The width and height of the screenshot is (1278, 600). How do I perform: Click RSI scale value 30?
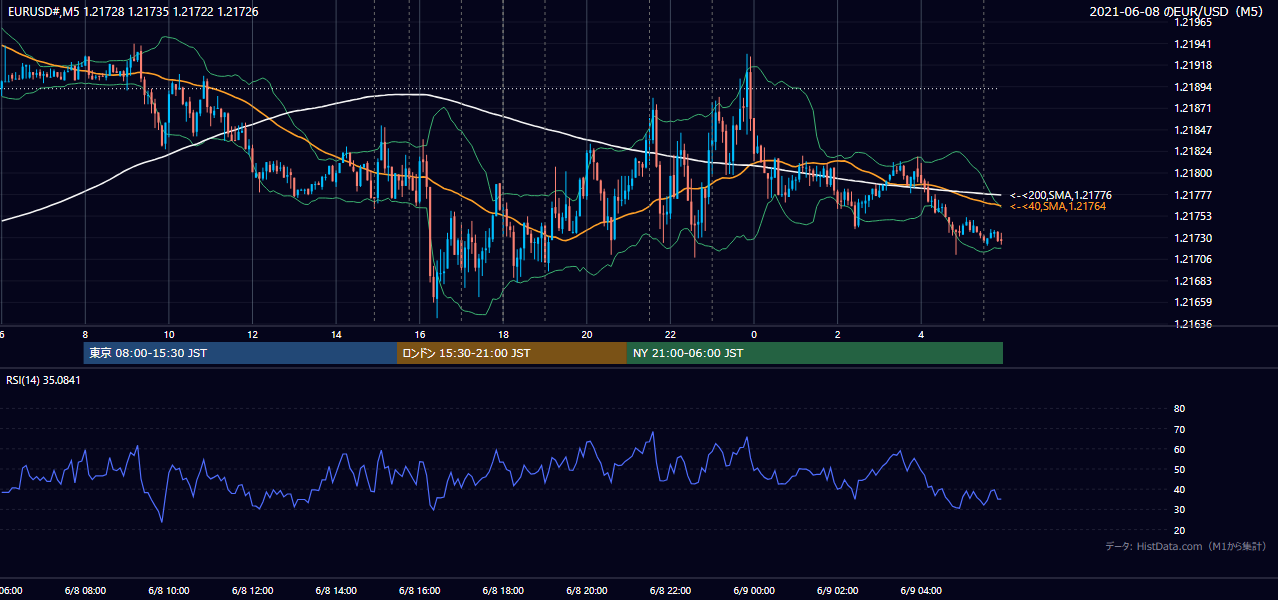click(x=1179, y=510)
